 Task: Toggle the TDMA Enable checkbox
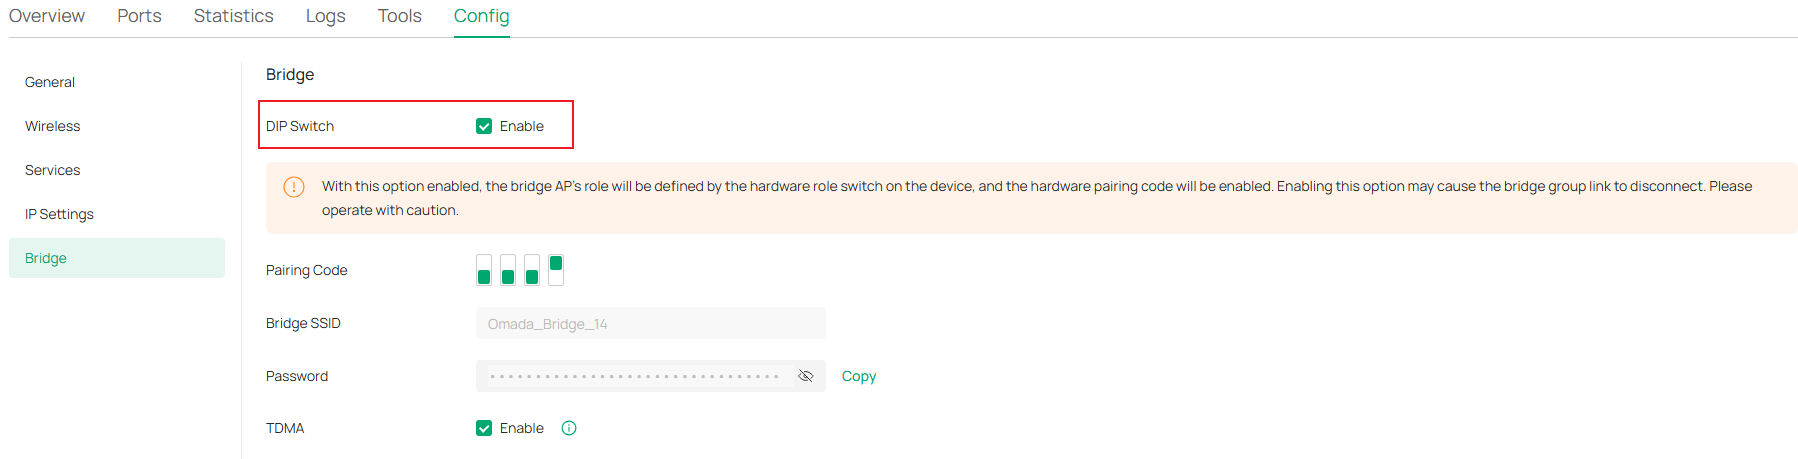tap(484, 428)
